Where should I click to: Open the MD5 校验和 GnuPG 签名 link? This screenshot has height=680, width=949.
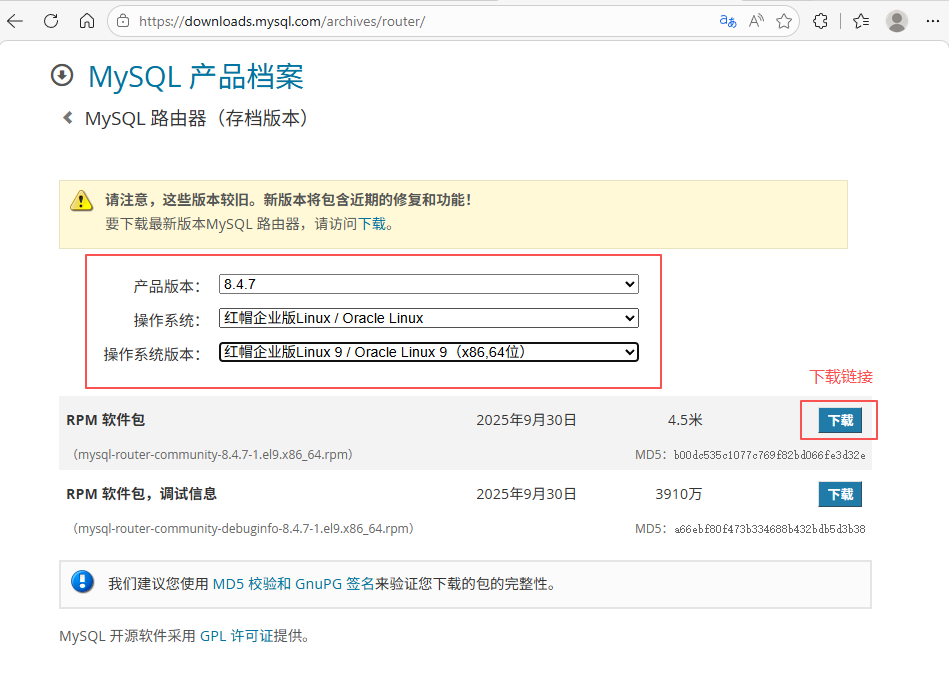click(x=294, y=584)
